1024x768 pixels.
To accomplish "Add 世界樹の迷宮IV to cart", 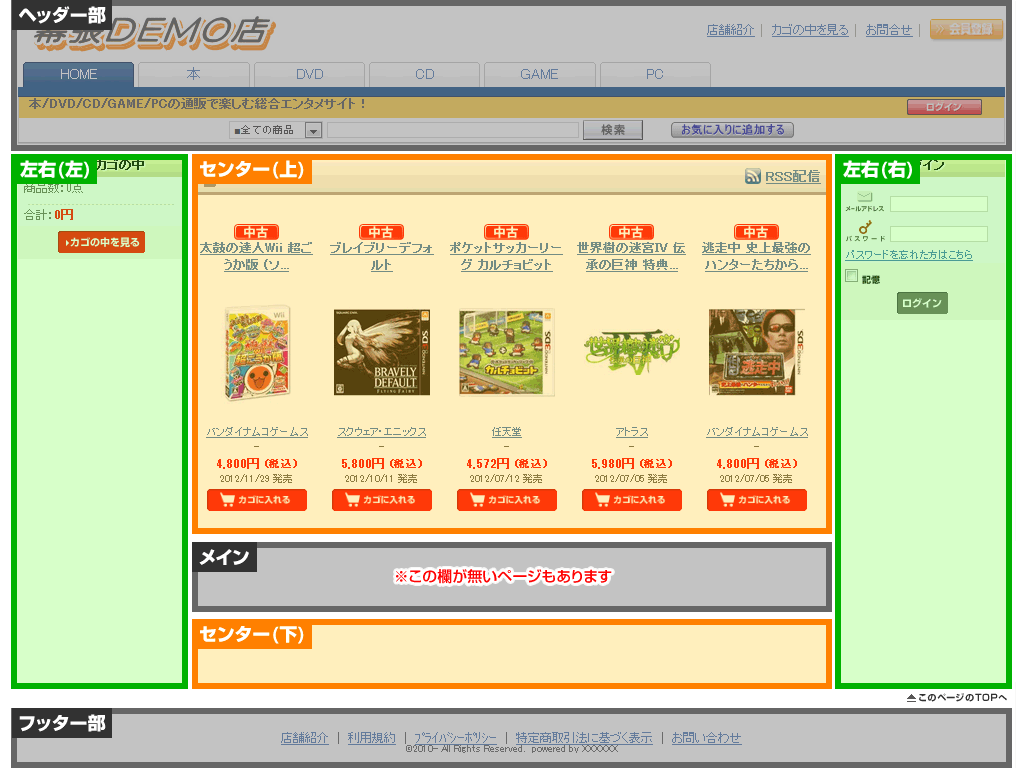I will click(x=632, y=500).
